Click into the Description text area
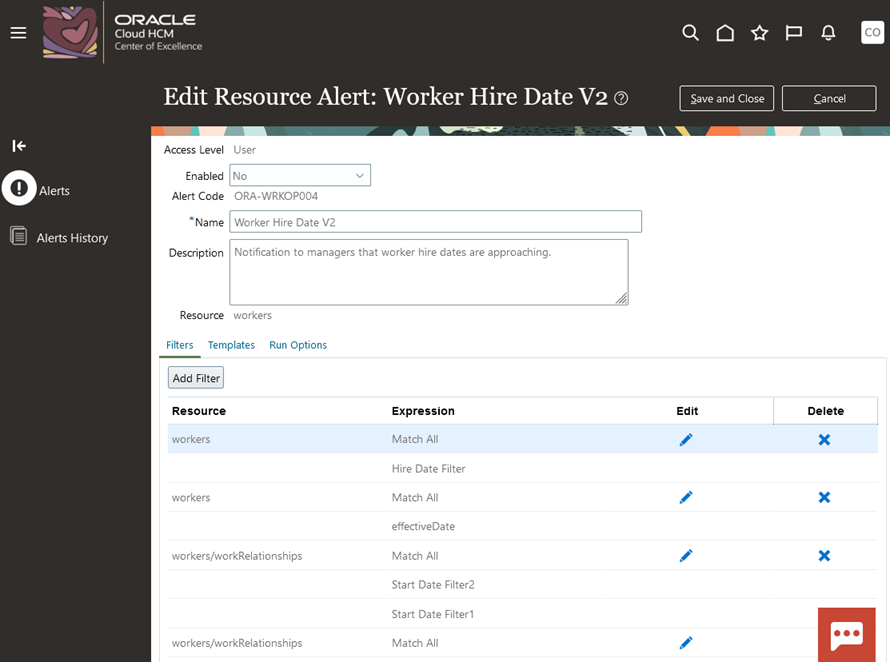This screenshot has width=890, height=667. coord(429,272)
